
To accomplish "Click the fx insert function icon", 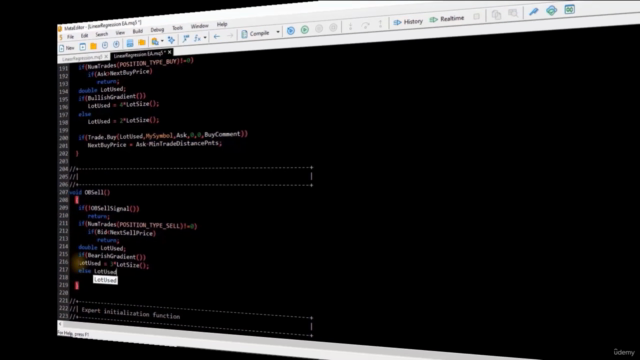I will coord(198,38).
